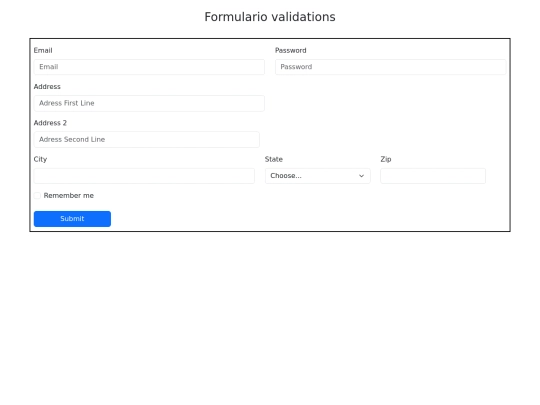
Task: Click the chevron arrow in State select
Action: [361, 176]
